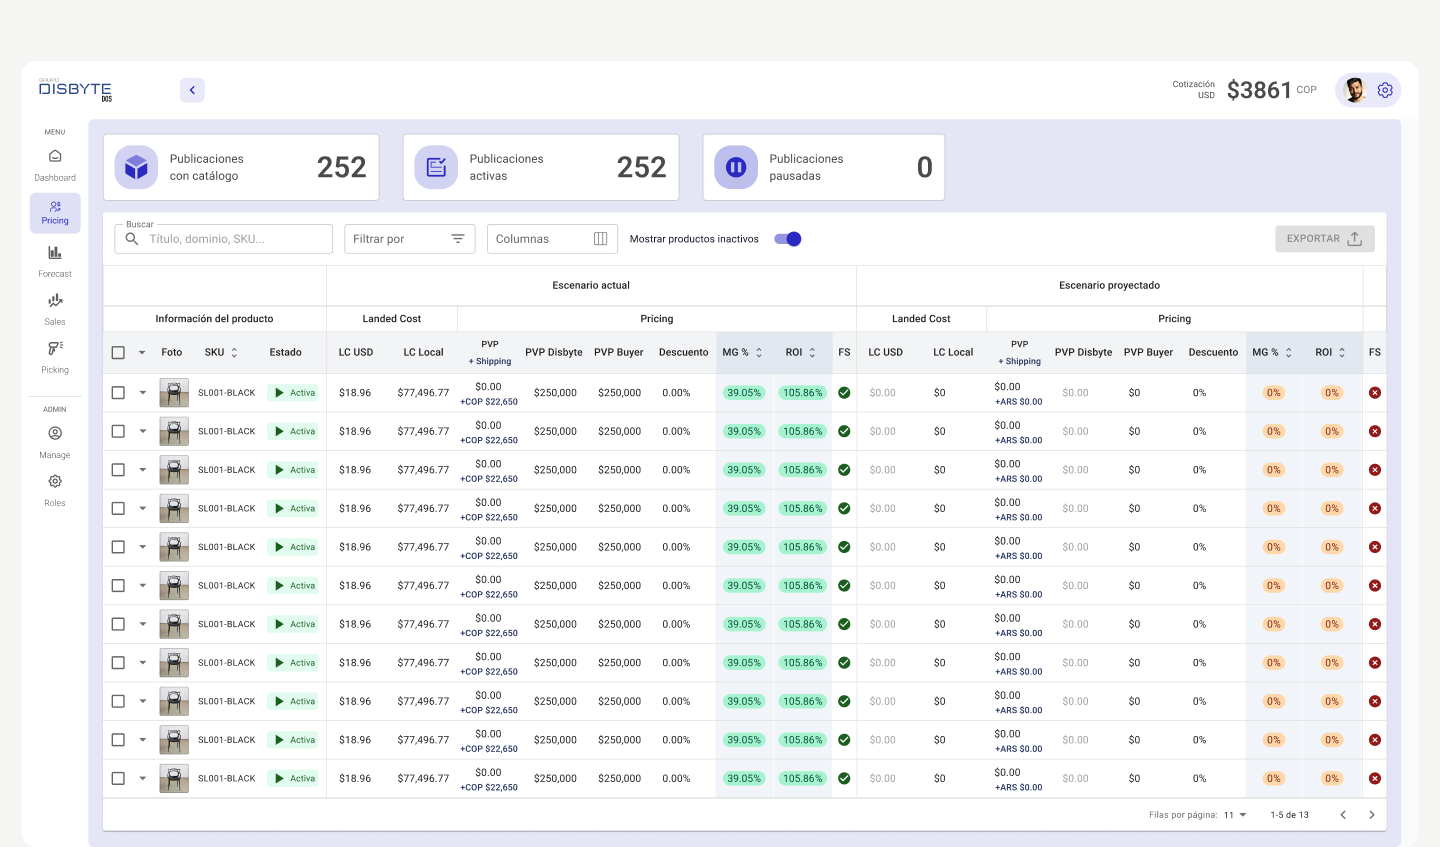This screenshot has height=847, width=1440.
Task: Open the Roles admin section
Action: pyautogui.click(x=55, y=490)
